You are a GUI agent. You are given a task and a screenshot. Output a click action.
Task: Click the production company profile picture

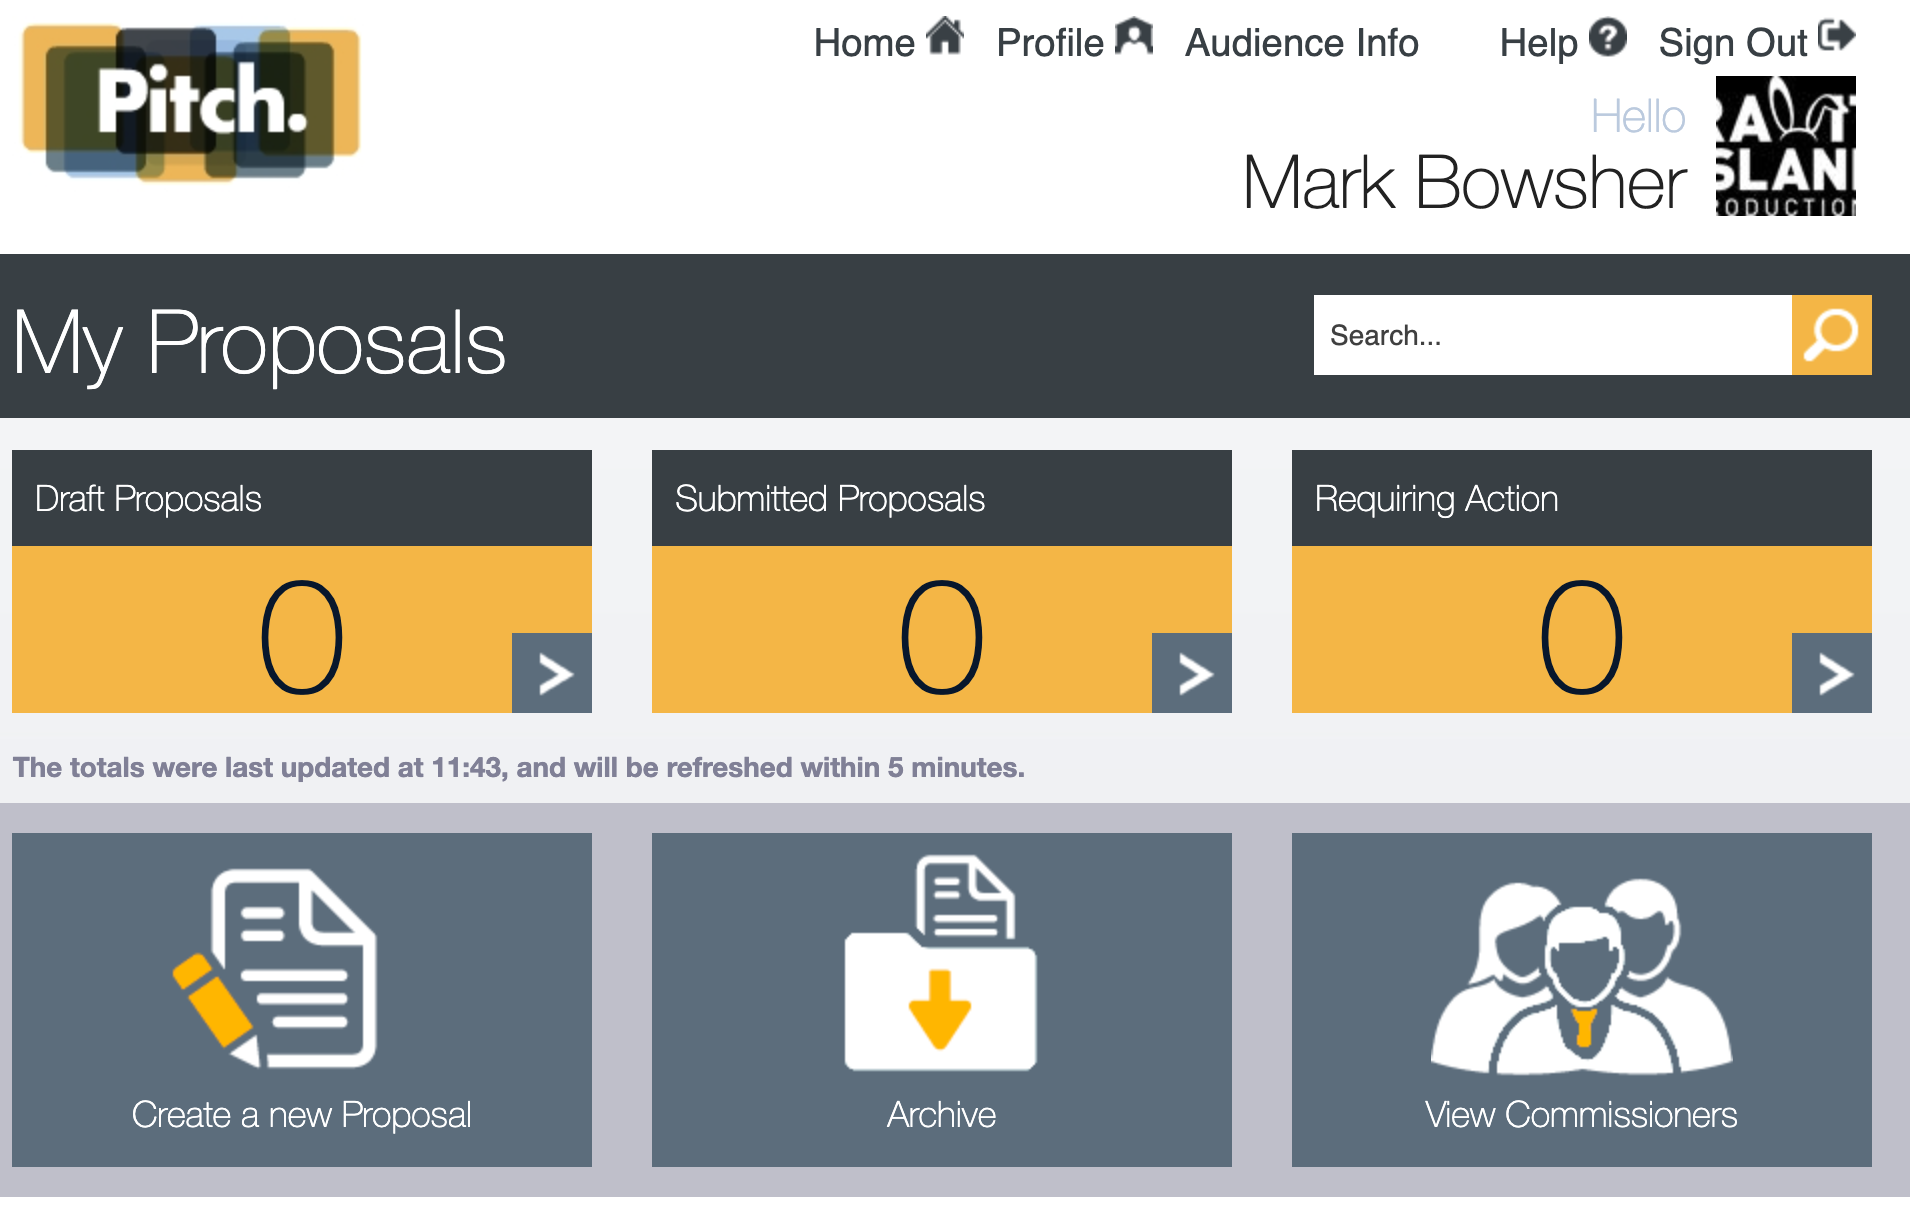point(1785,146)
